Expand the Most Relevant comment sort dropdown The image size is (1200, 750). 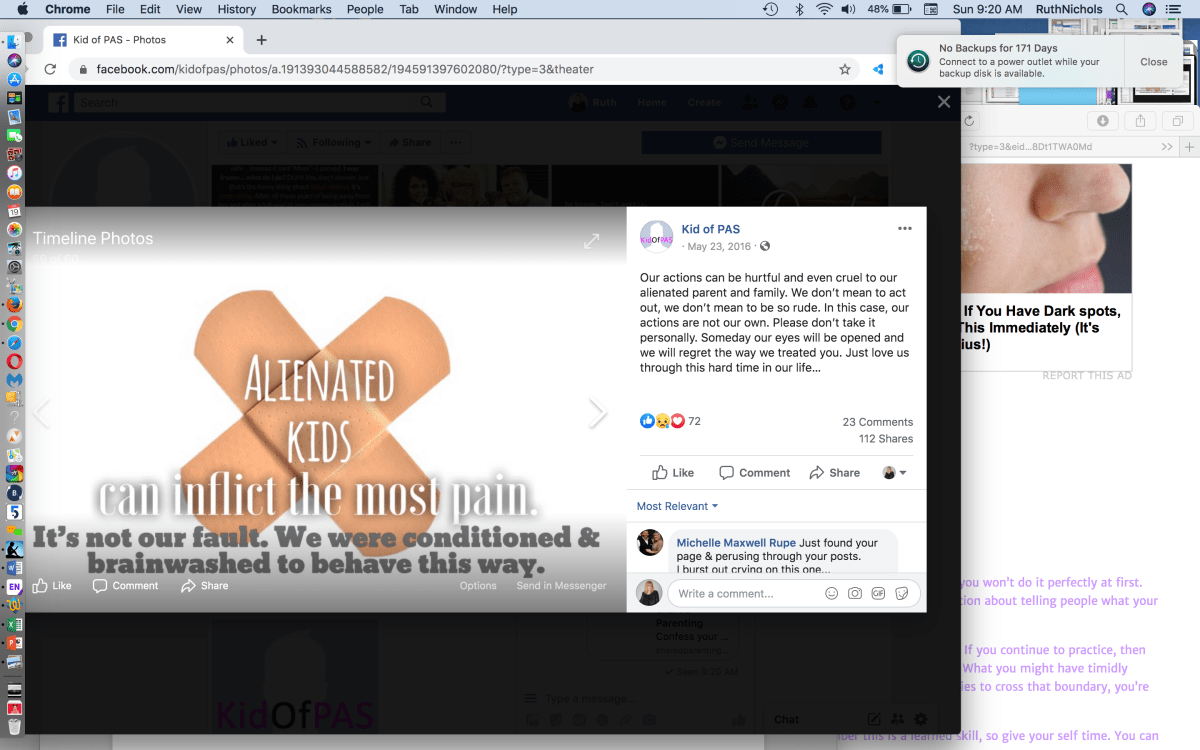click(677, 506)
